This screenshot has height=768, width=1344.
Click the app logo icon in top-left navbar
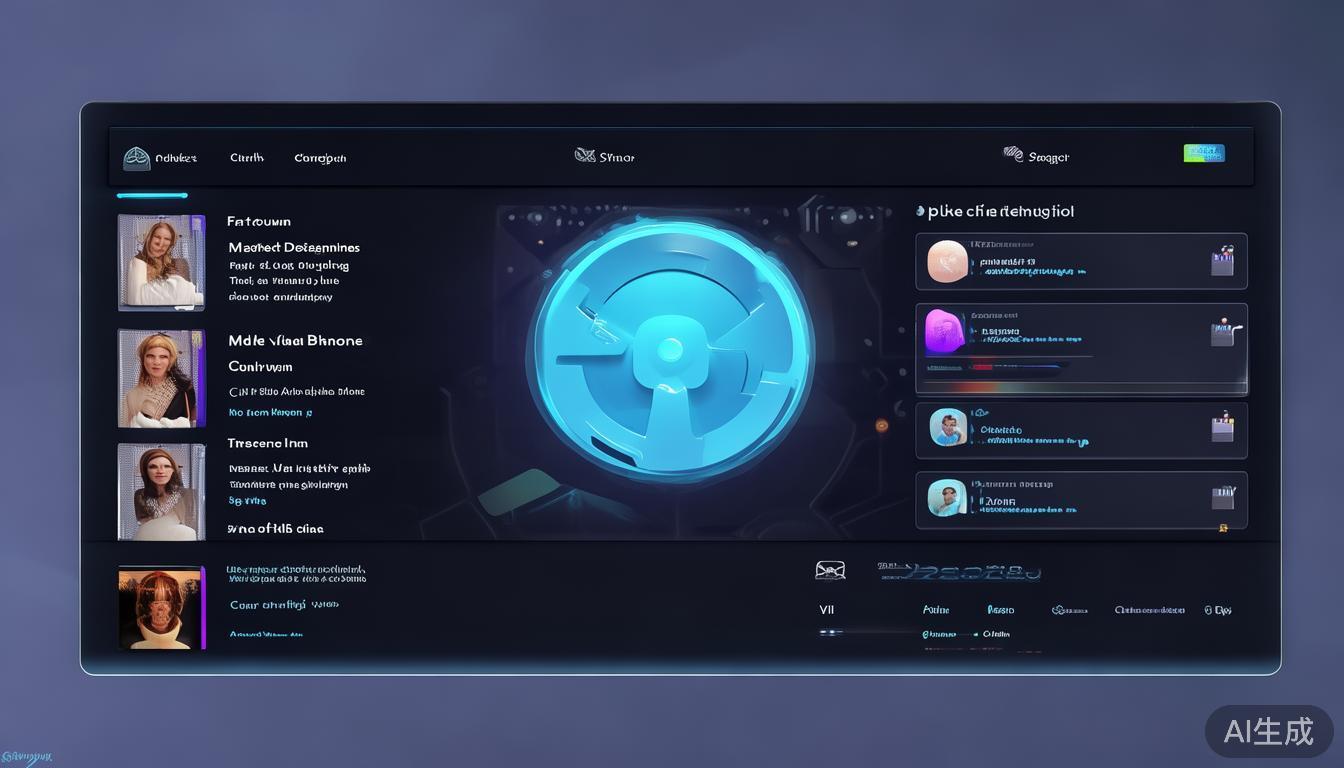point(136,158)
